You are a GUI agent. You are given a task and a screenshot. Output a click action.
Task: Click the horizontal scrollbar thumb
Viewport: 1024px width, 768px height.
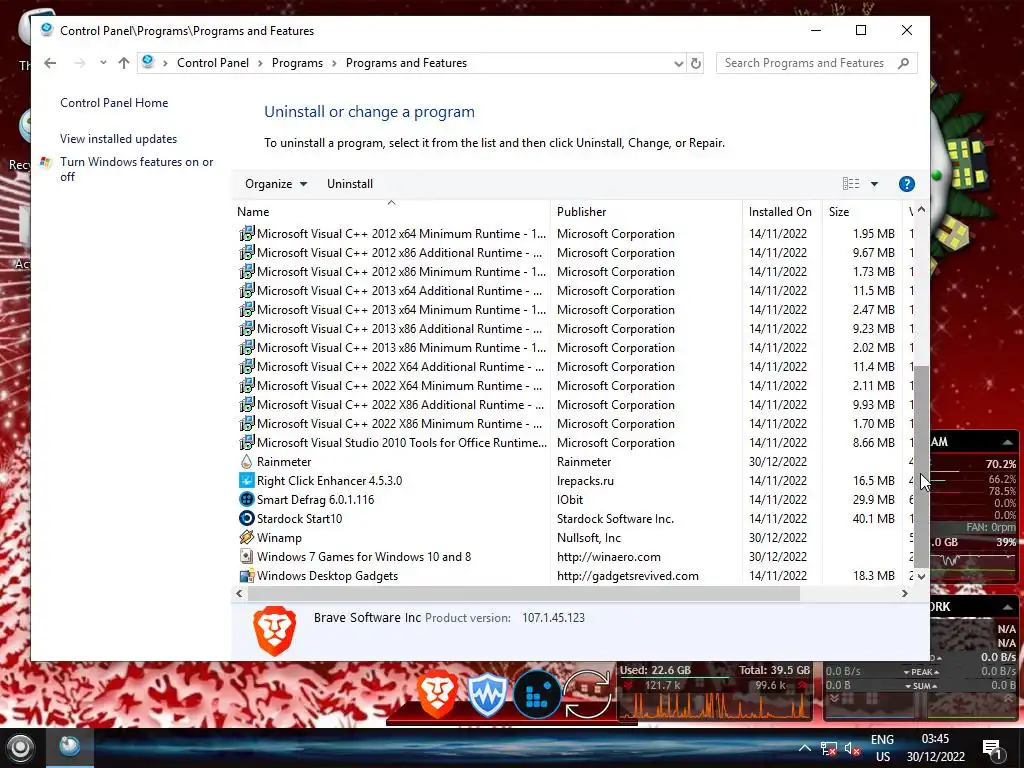point(524,594)
